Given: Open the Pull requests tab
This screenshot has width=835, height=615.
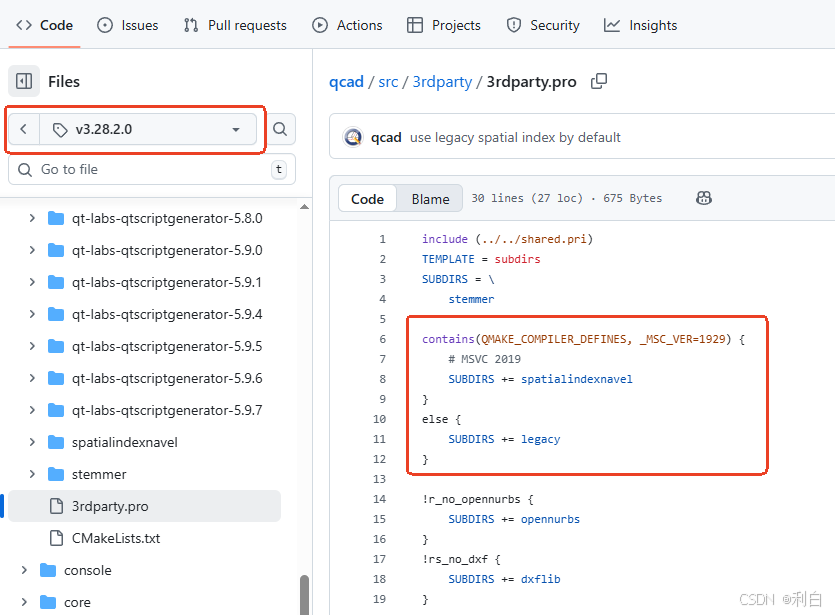Looking at the screenshot, I should (235, 25).
